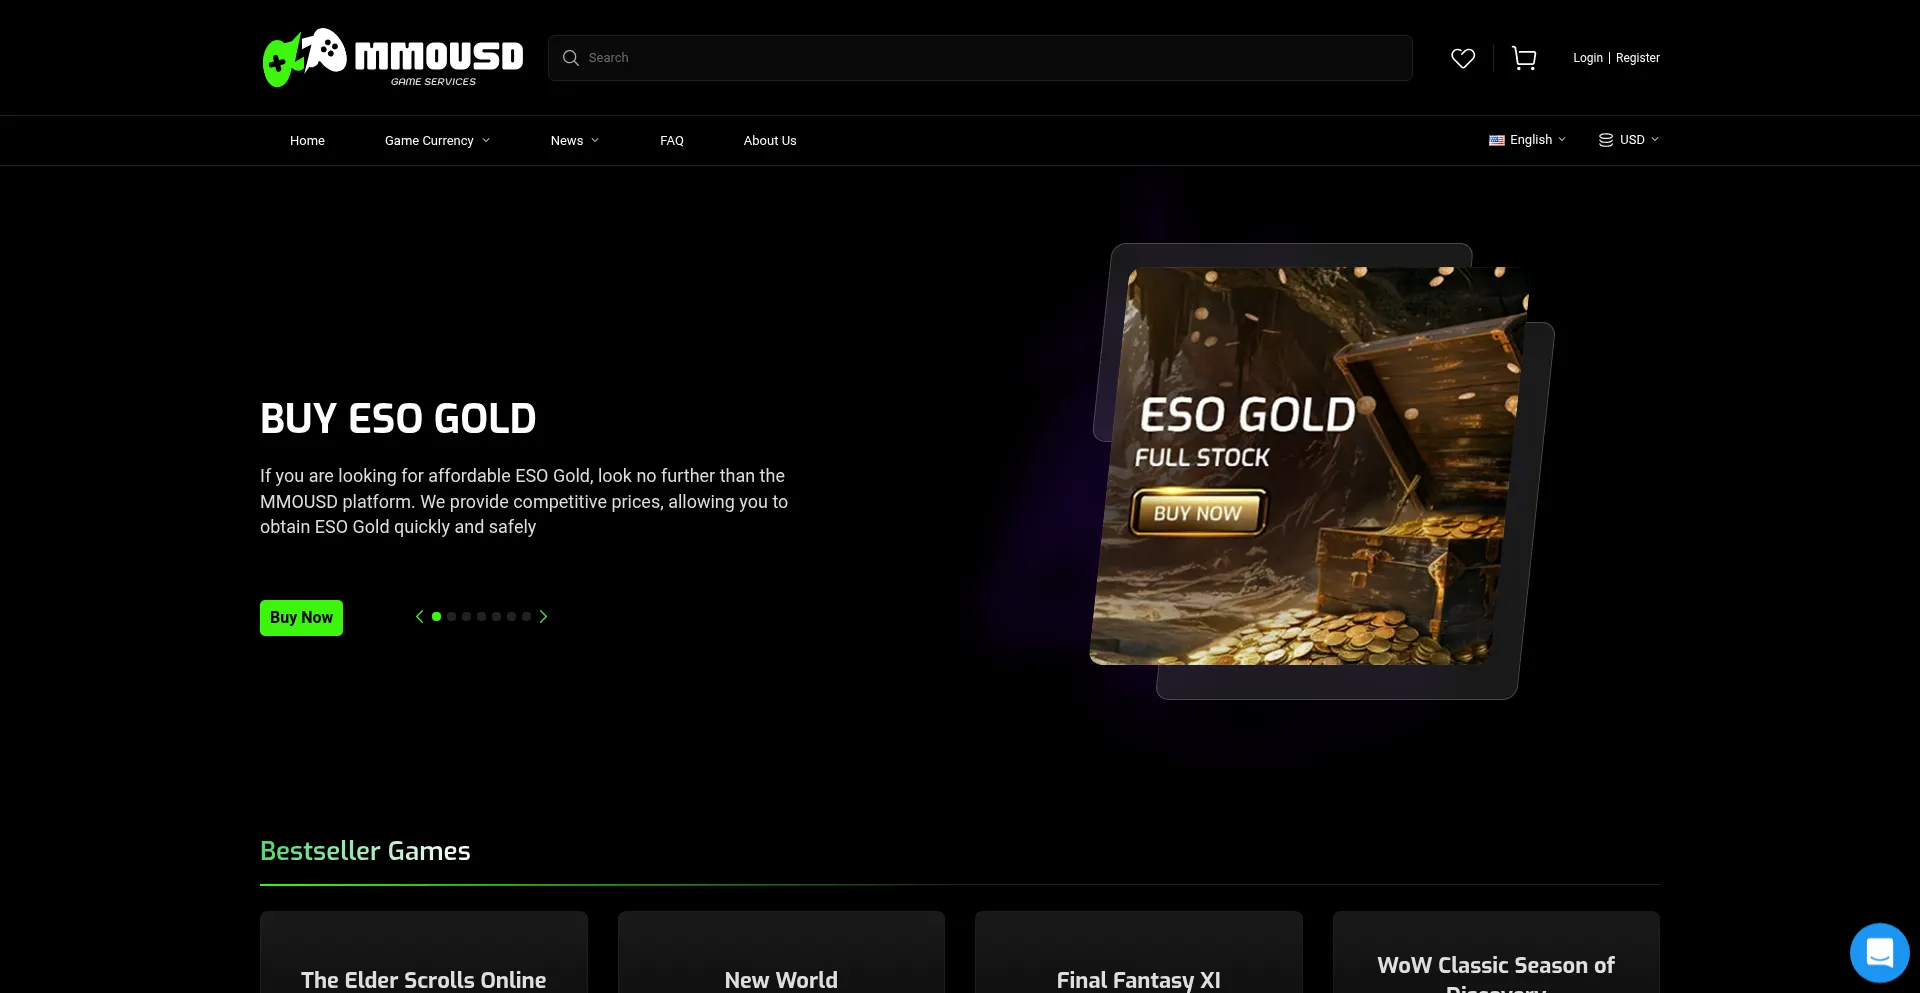
Task: Select the fourth carousel dot
Action: pos(482,617)
